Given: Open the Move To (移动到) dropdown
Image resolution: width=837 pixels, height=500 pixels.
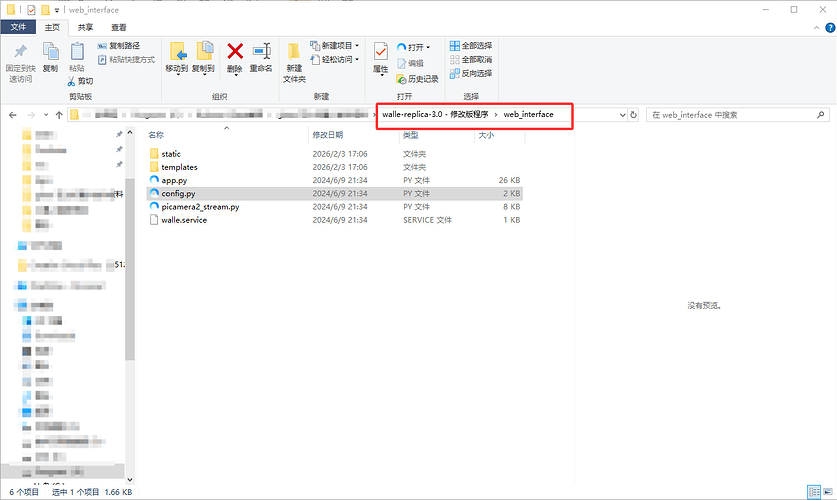Looking at the screenshot, I should [x=177, y=58].
